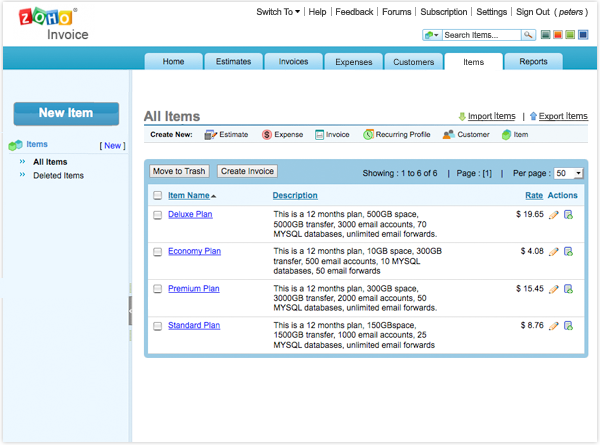Open the Per page dropdown
This screenshot has width=600, height=445.
[569, 173]
